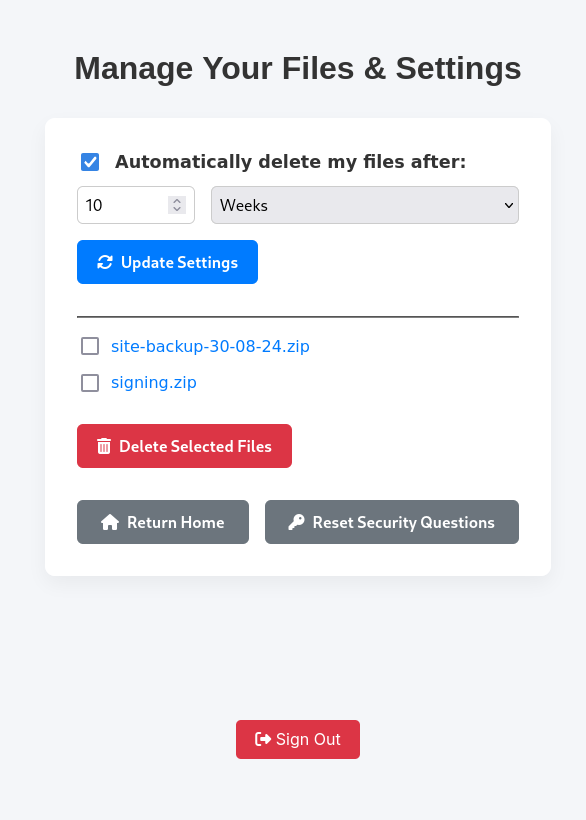The width and height of the screenshot is (586, 820).
Task: Open the number input spinner control
Action: [177, 205]
